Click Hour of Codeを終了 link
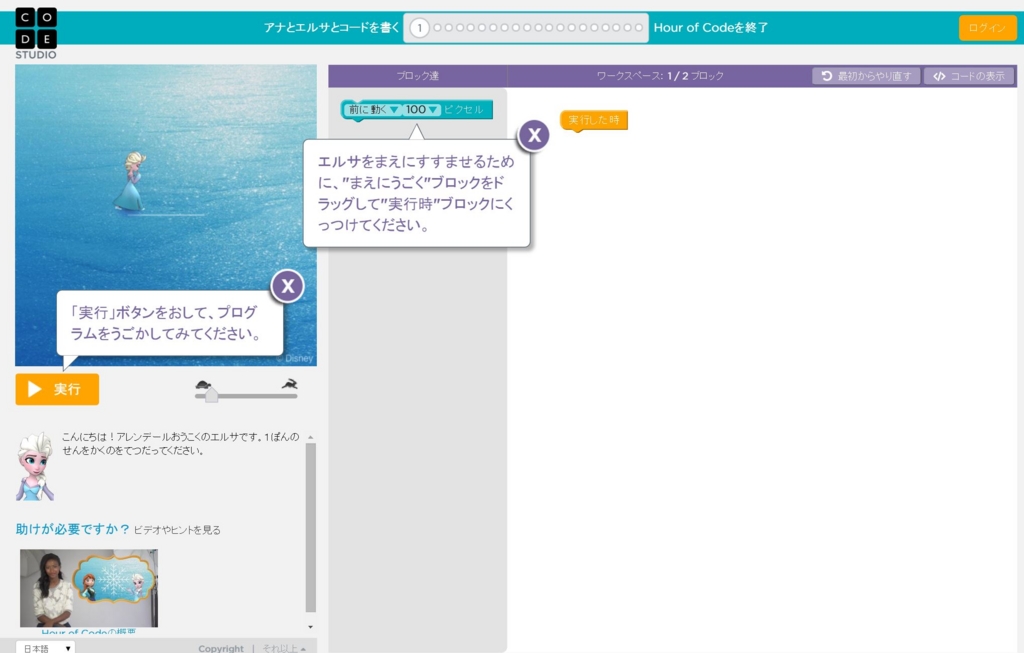1024x653 pixels. (x=711, y=27)
